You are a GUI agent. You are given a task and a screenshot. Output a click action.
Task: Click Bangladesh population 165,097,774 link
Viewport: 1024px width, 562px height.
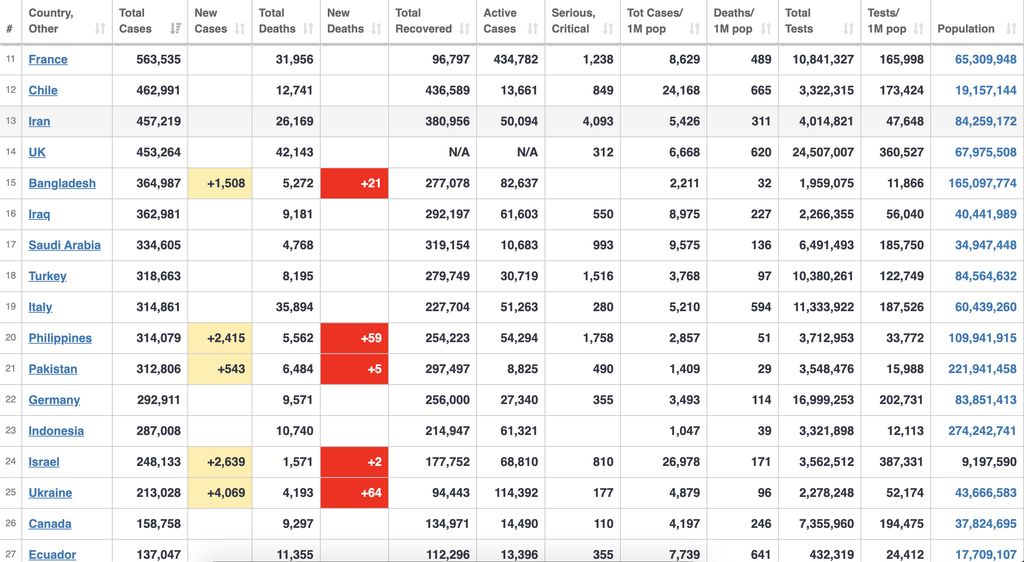(982, 183)
